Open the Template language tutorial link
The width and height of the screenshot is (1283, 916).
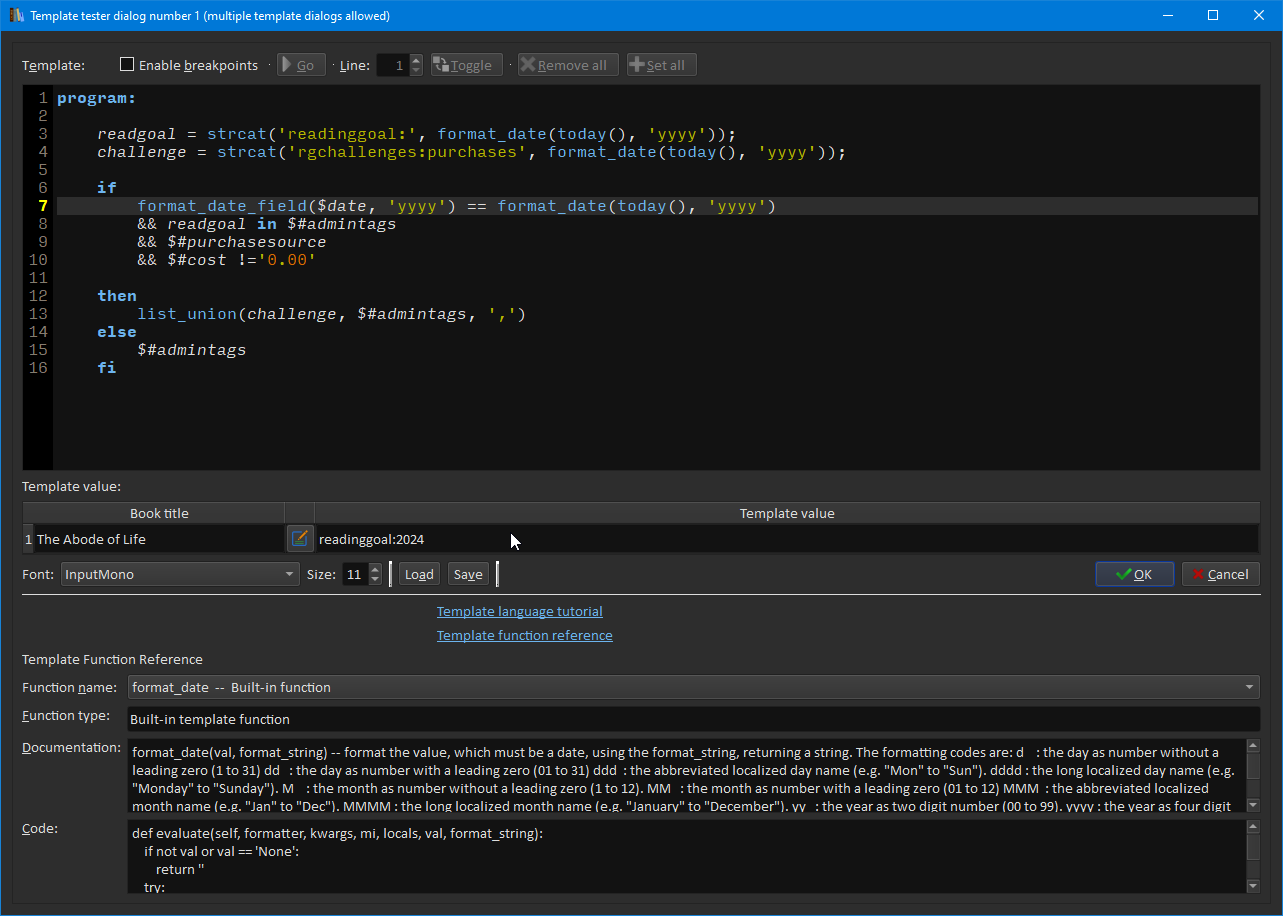pos(519,611)
